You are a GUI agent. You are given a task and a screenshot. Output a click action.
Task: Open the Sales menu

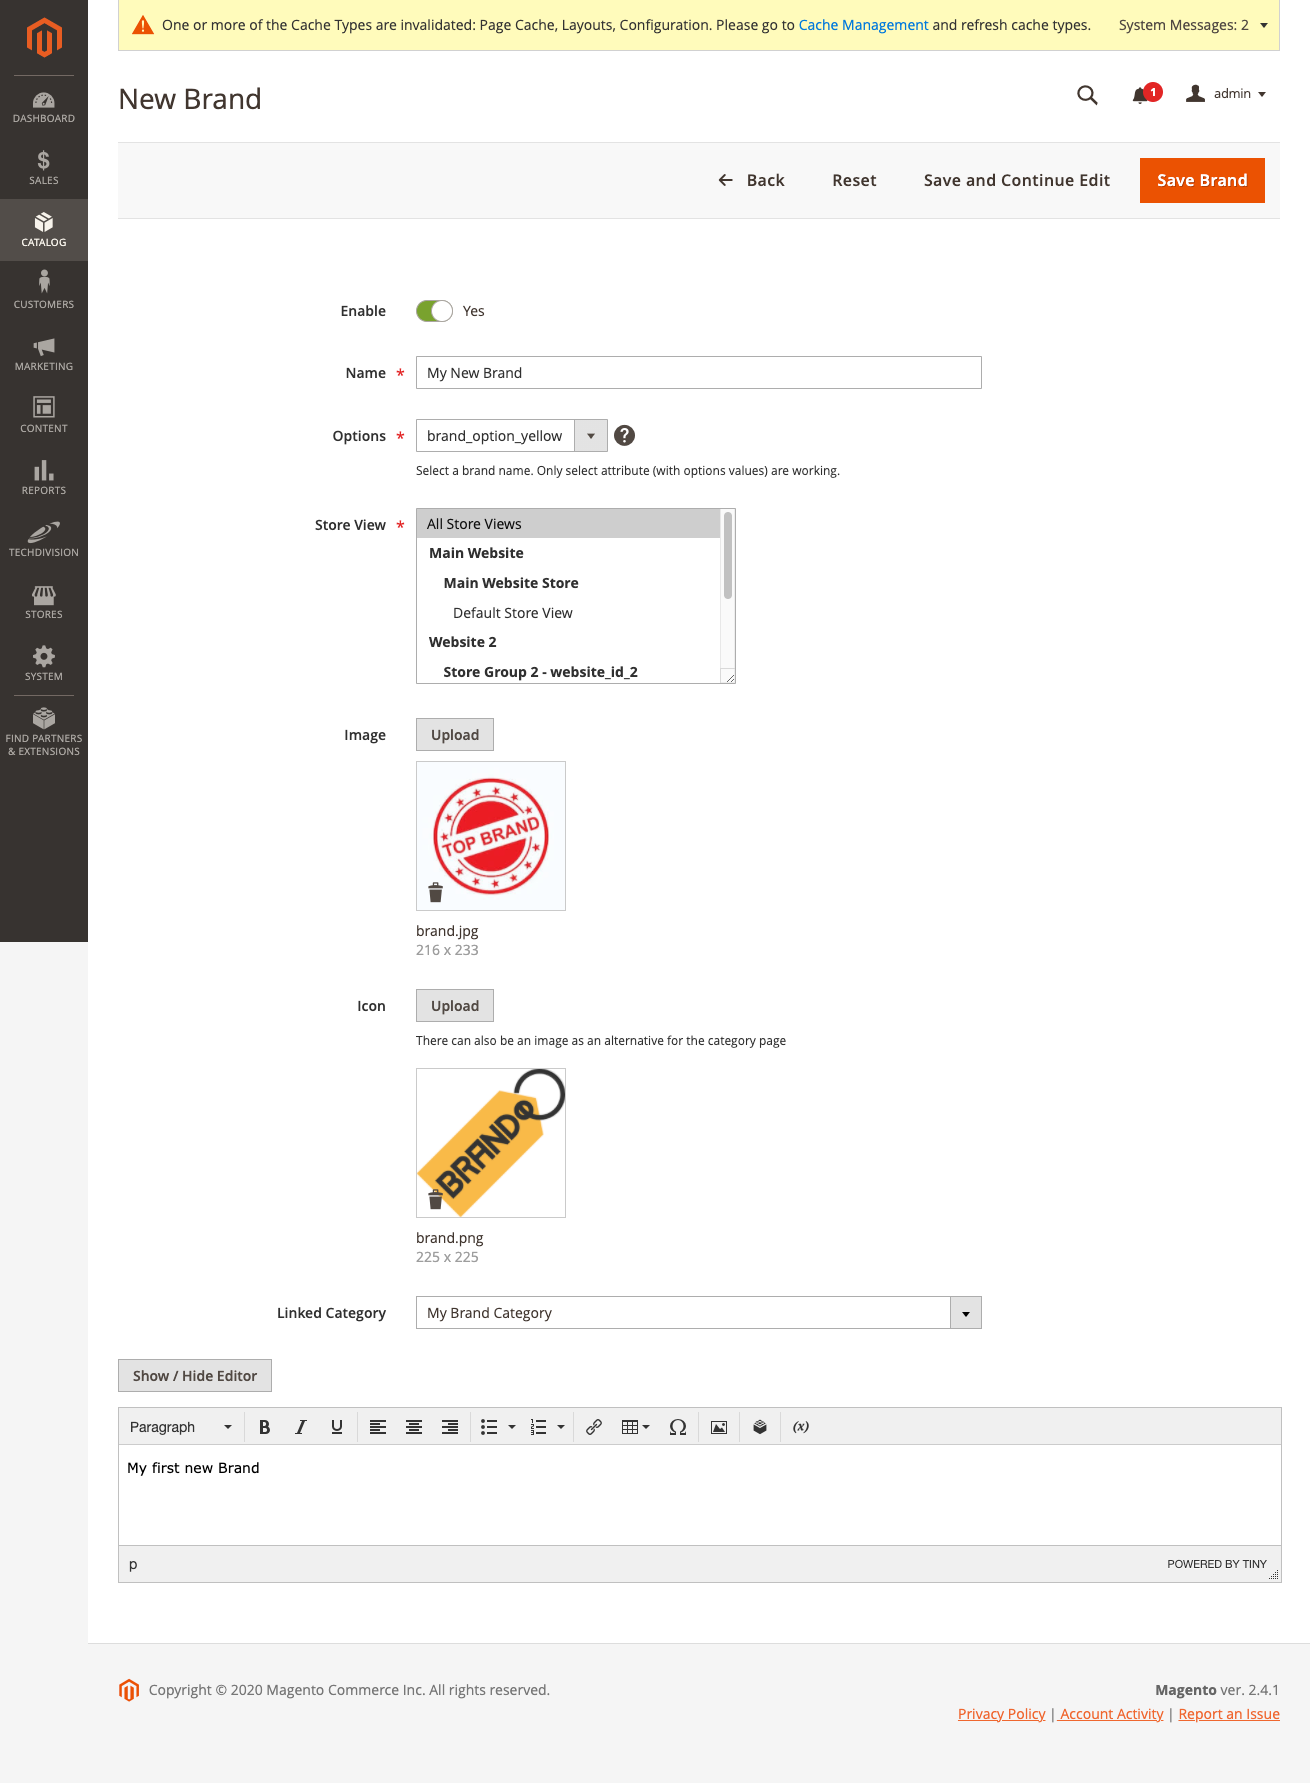click(44, 168)
